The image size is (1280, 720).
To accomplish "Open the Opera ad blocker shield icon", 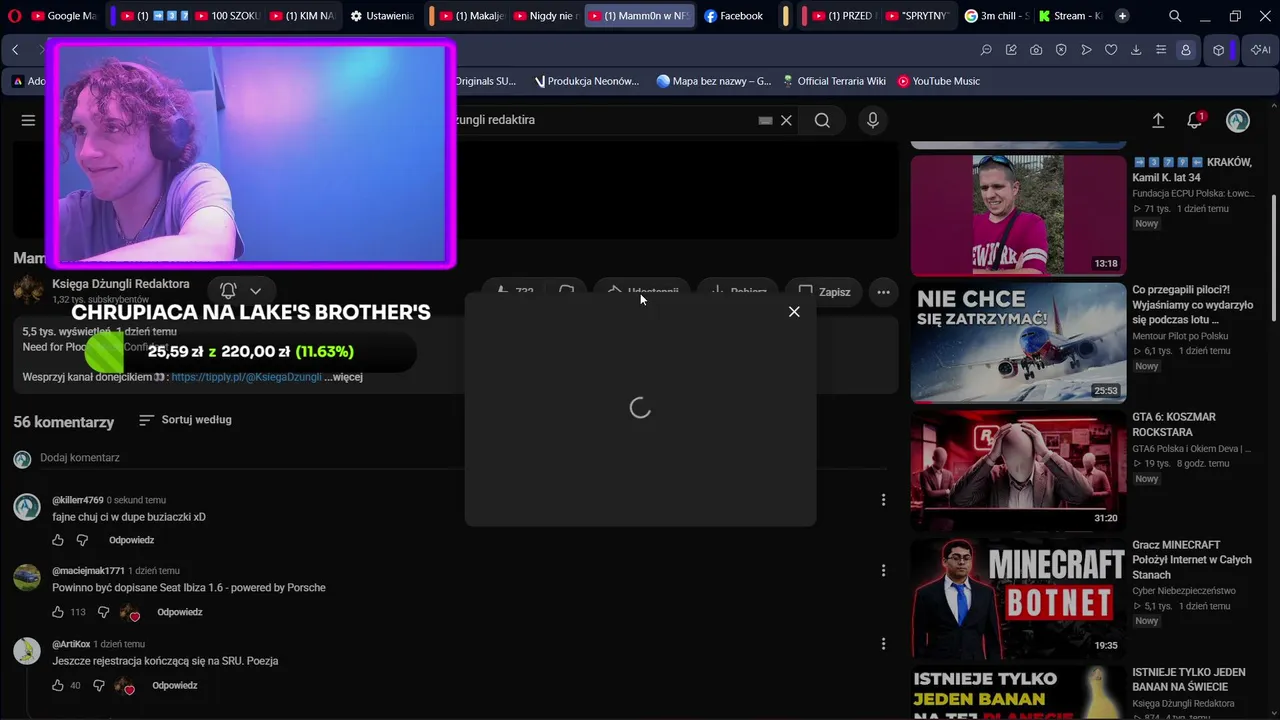I will (x=1061, y=50).
